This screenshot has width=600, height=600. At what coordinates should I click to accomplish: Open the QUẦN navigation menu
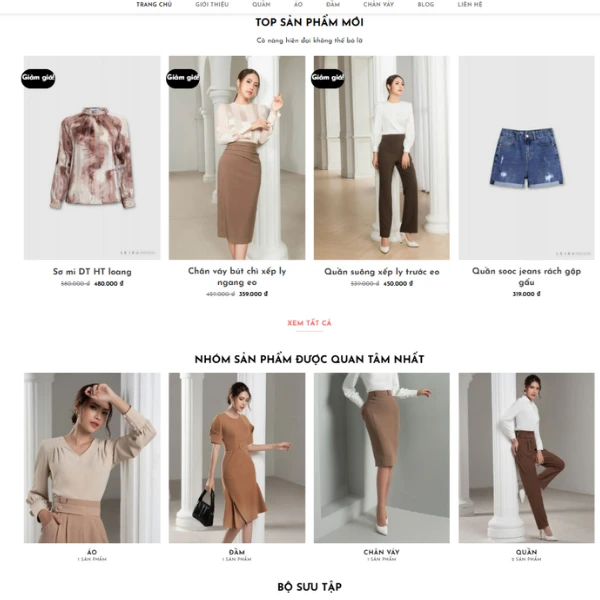(261, 5)
